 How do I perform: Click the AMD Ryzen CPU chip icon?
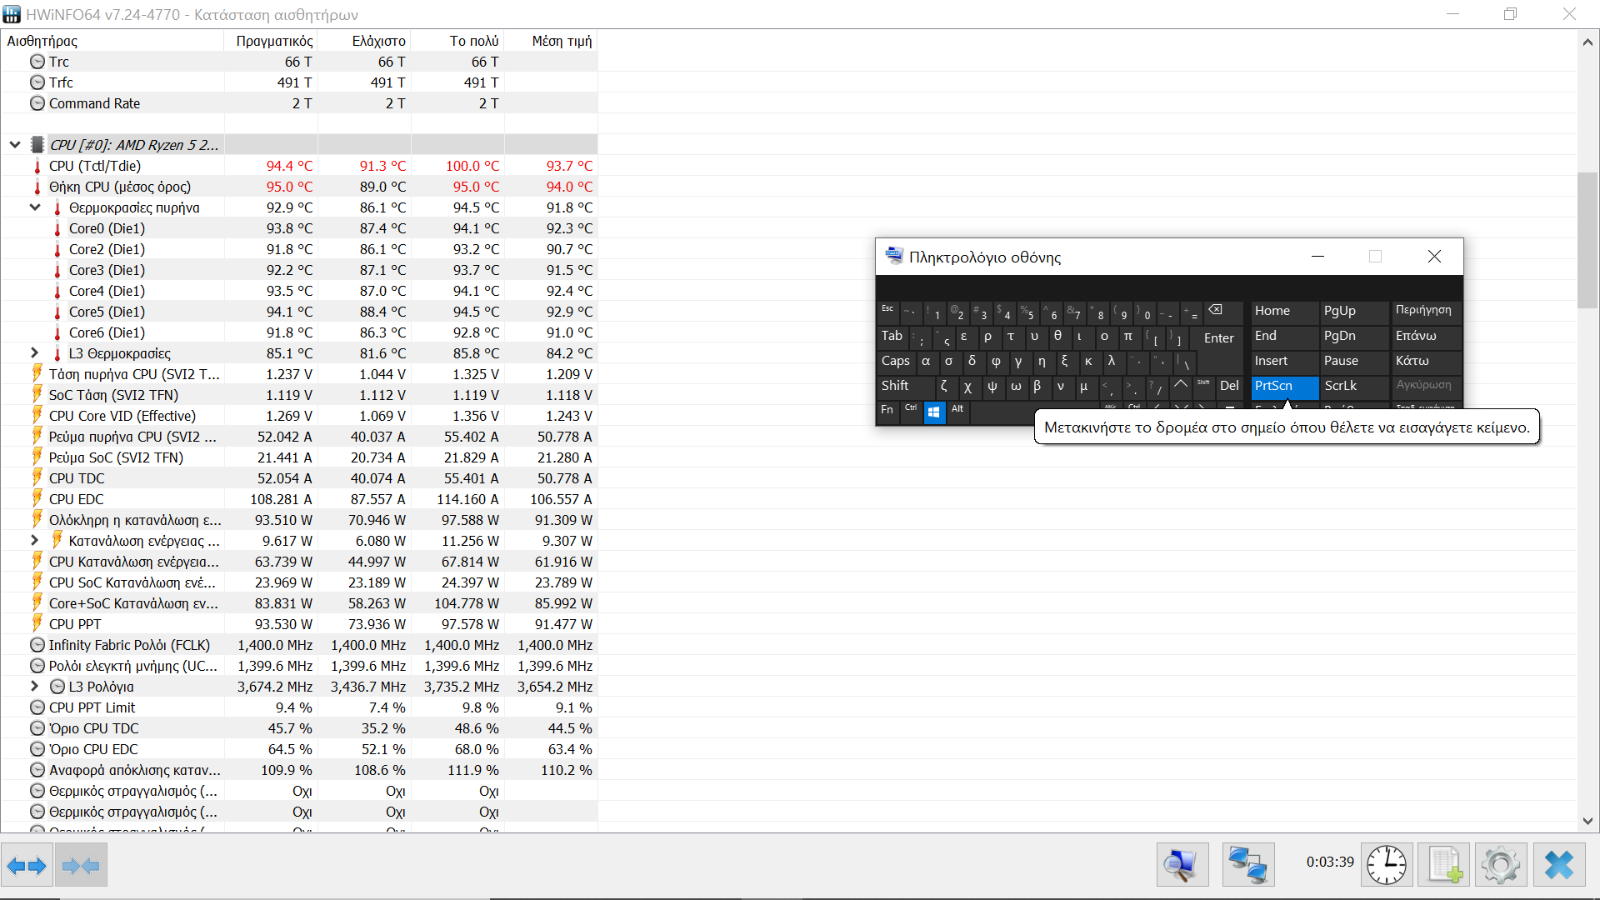[38, 145]
